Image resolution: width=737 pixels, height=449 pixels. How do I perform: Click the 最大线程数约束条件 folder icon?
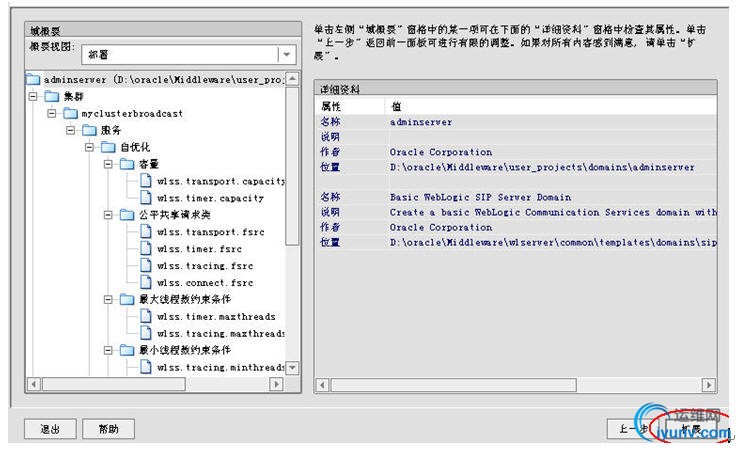click(x=127, y=299)
